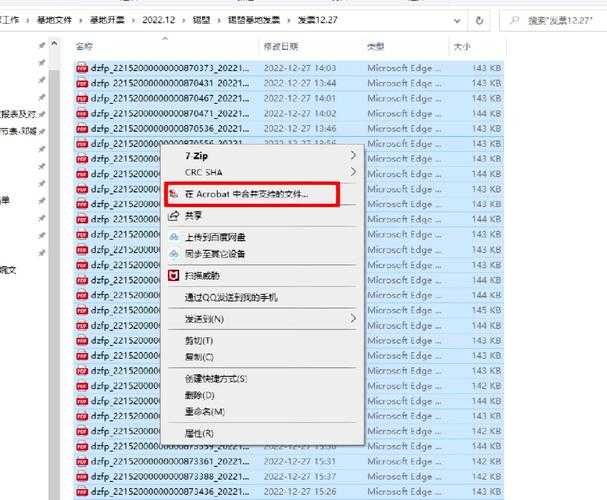Select file name dzfp_221520000000870467_20221...
This screenshot has height=500, width=607.
[x=170, y=99]
